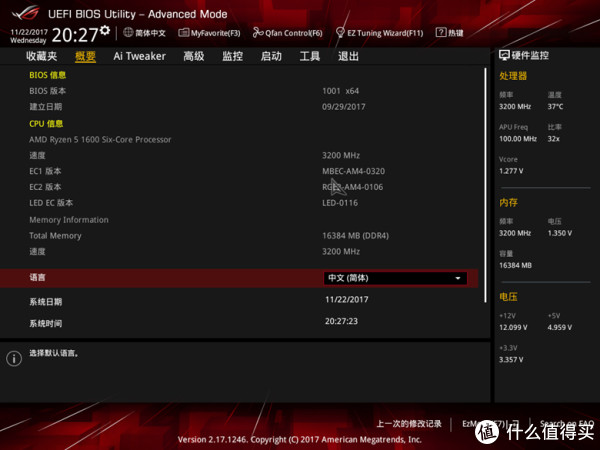
Task: Click Vcore 1.277 V reading
Action: tap(511, 171)
